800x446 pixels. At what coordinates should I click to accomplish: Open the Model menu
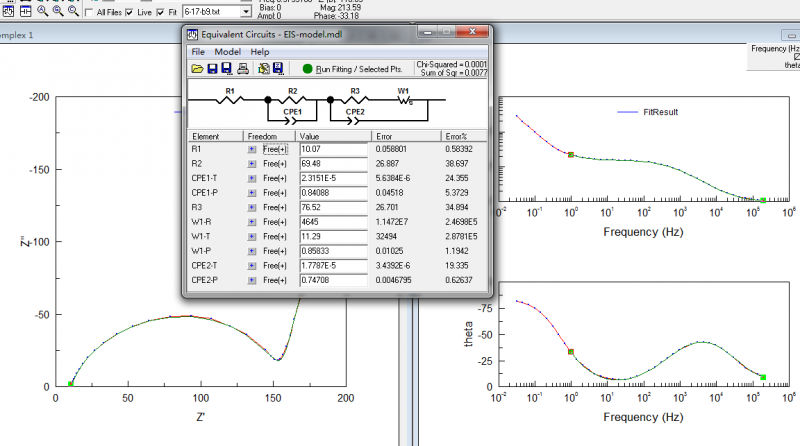click(227, 51)
